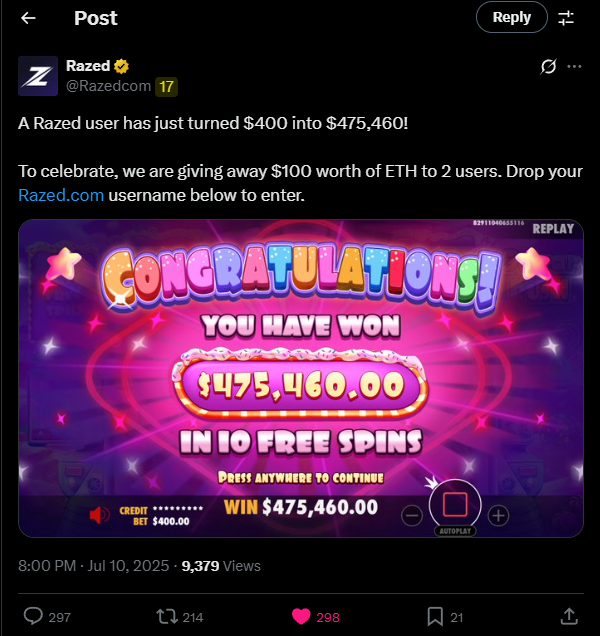Click the Reply button
The width and height of the screenshot is (600, 636).
(512, 17)
